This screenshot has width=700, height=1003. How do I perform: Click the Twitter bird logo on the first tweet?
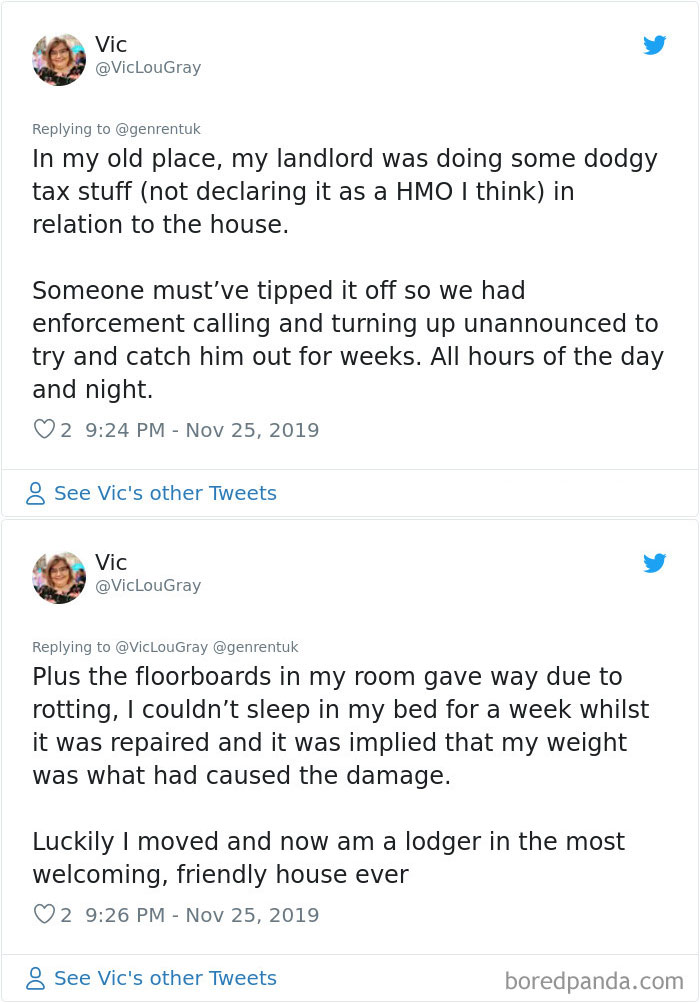(x=655, y=45)
